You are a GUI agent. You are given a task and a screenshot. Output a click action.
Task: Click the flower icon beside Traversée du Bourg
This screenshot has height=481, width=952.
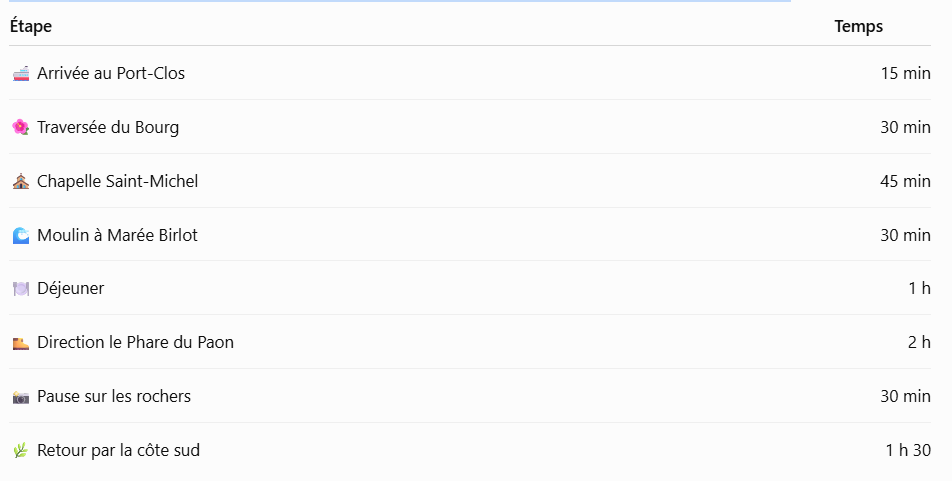click(x=21, y=128)
